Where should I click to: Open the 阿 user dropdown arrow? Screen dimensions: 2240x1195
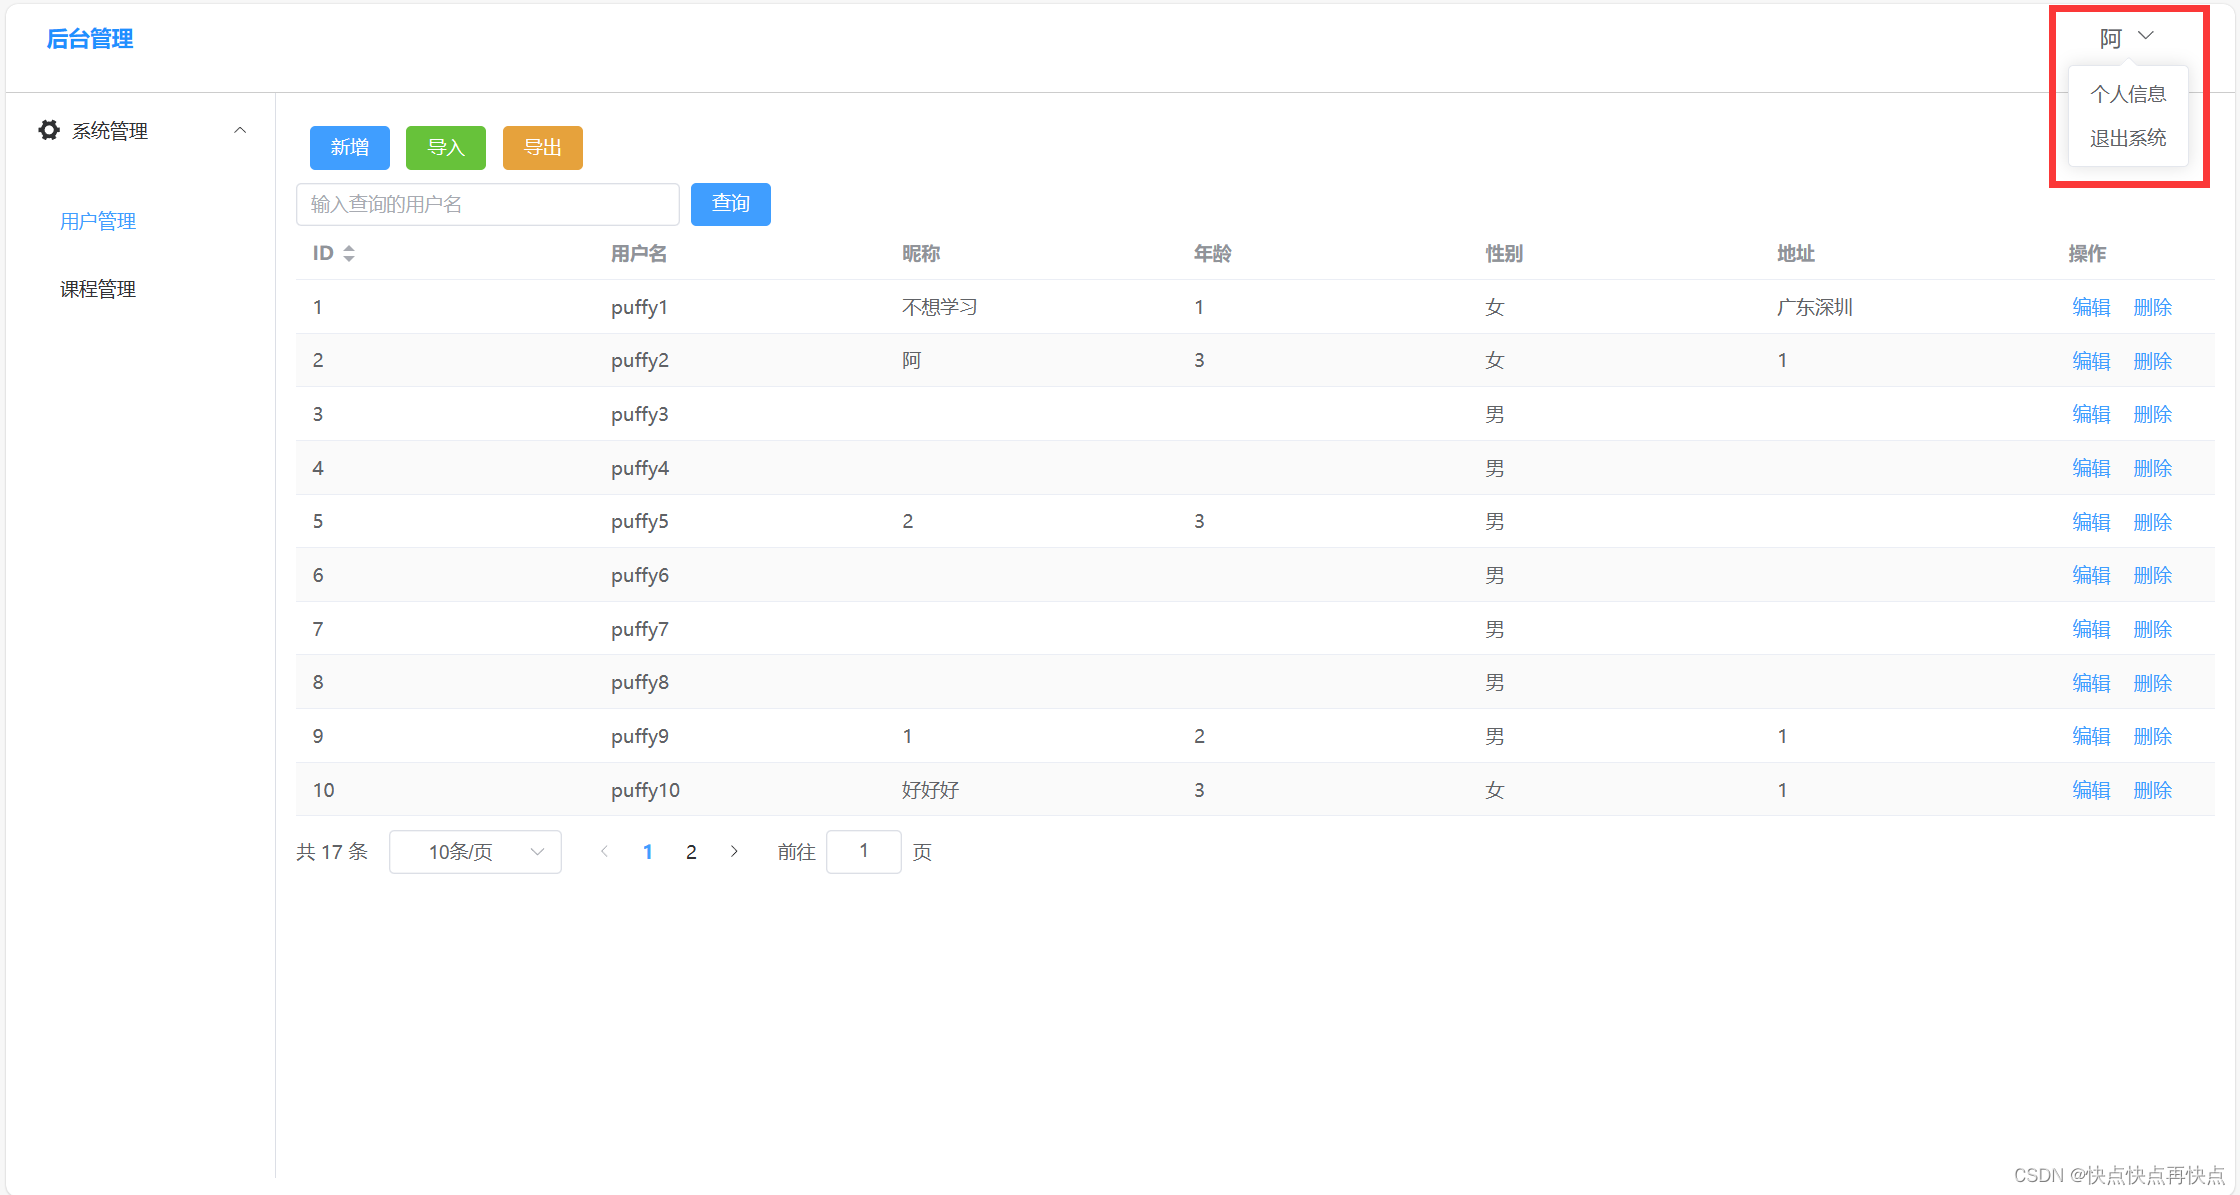[2146, 36]
